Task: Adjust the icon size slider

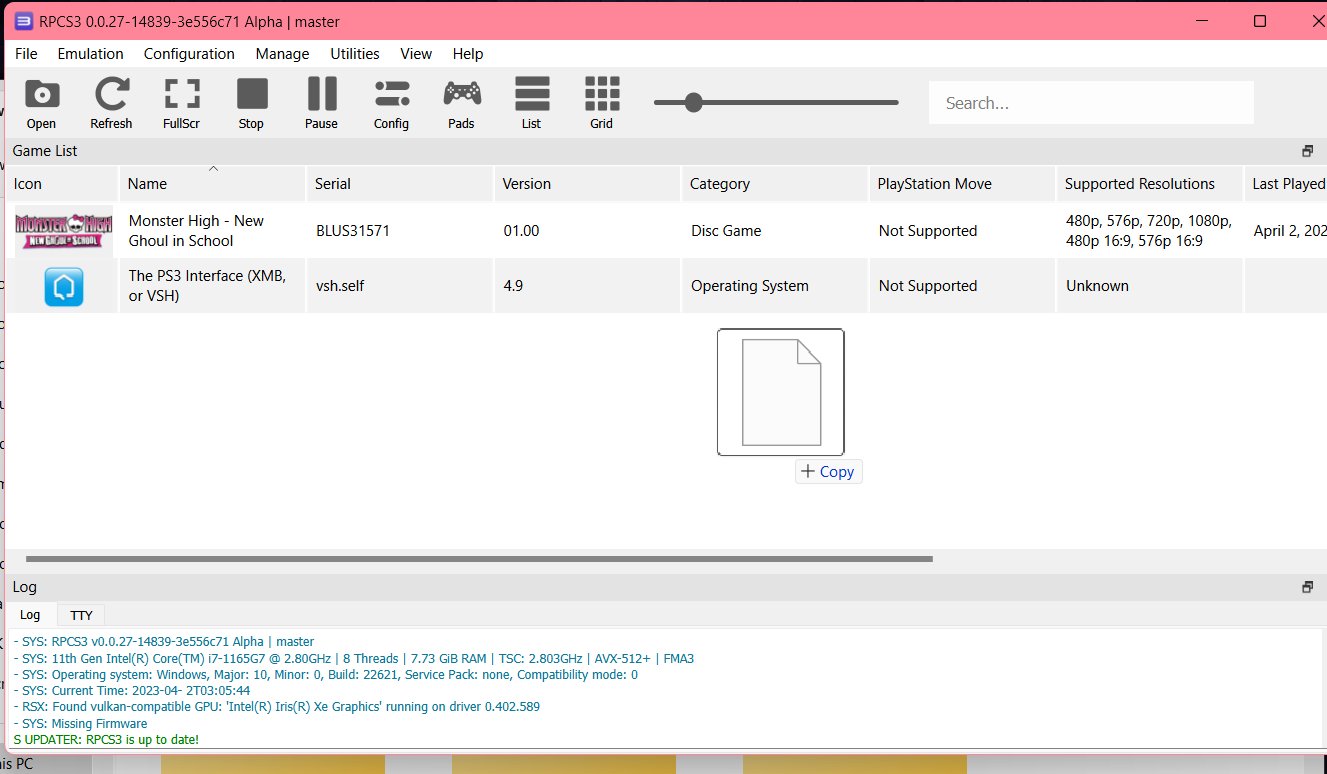Action: pyautogui.click(x=694, y=101)
